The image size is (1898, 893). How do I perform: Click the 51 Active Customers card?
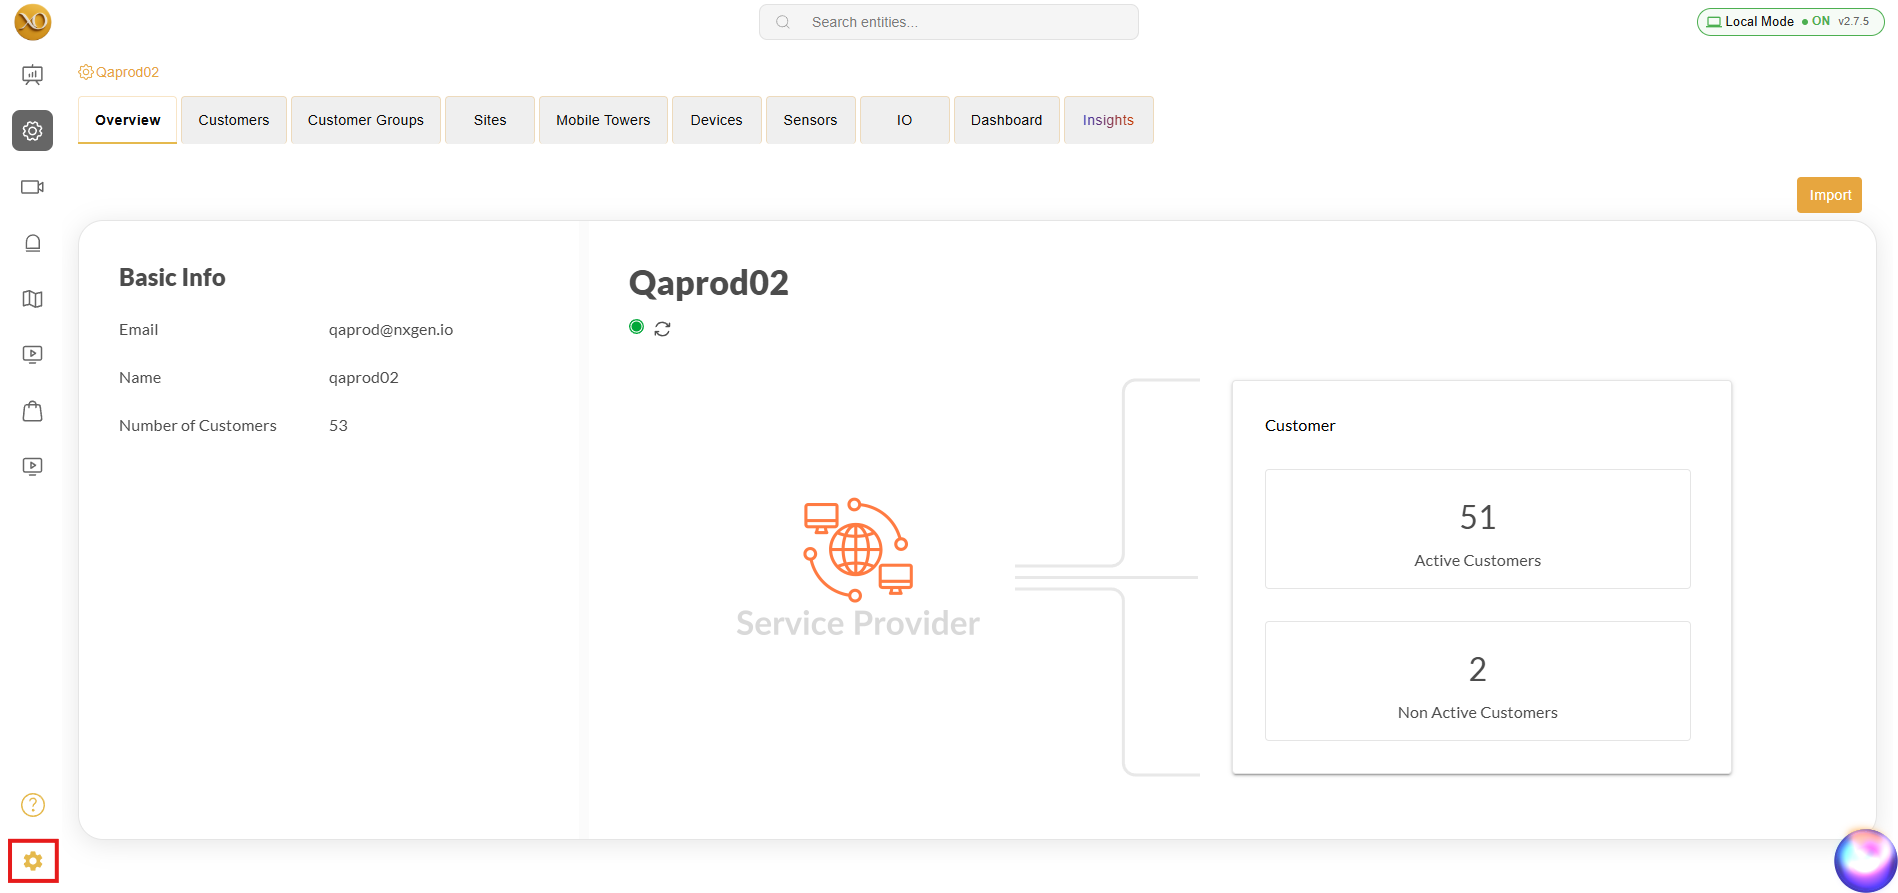coord(1477,529)
